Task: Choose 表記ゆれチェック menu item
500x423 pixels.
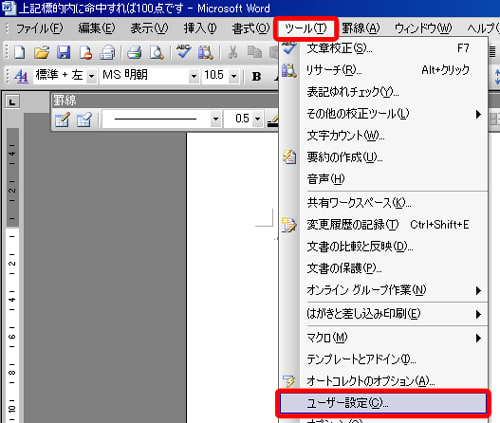Action: click(x=383, y=92)
